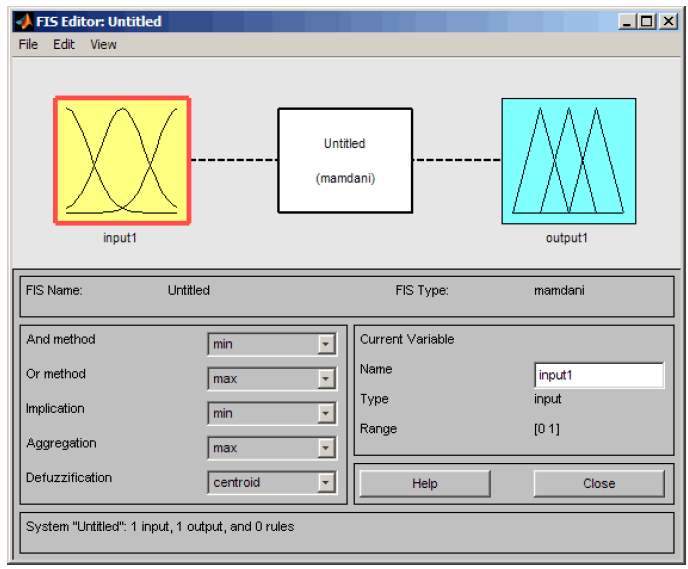The image size is (688, 569).
Task: Click the FIS Type value mamdani
Action: click(x=559, y=290)
